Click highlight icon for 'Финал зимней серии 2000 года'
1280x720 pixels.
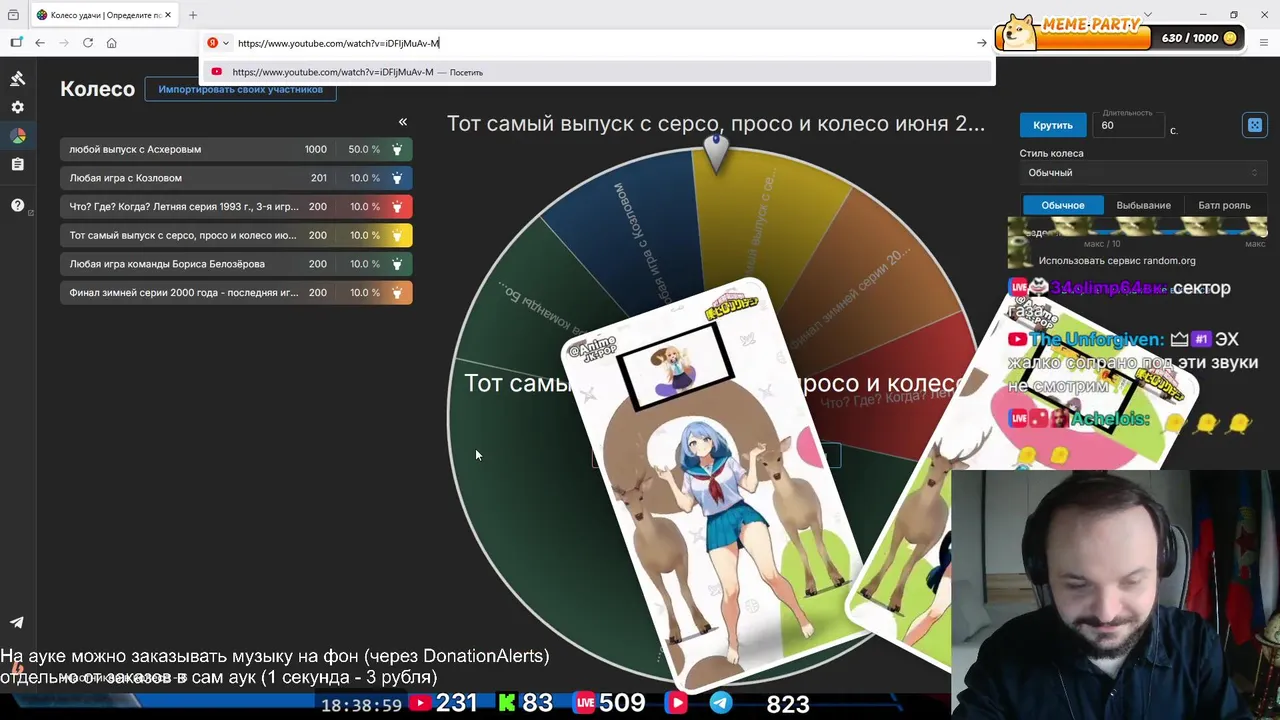click(x=397, y=293)
